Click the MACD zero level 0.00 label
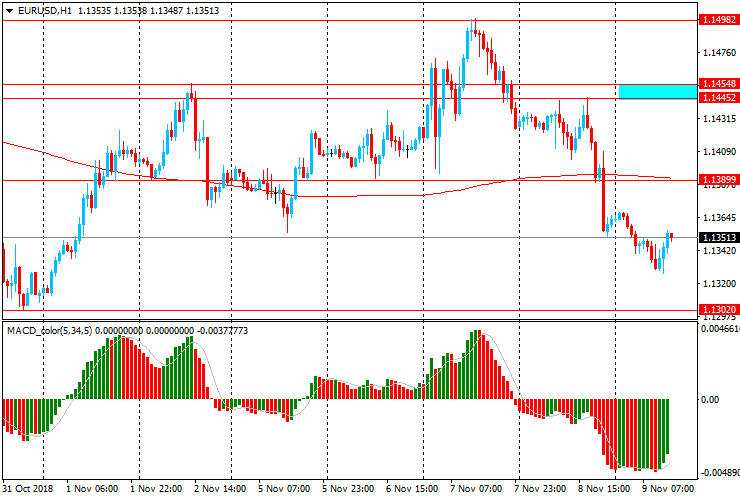 [710, 399]
